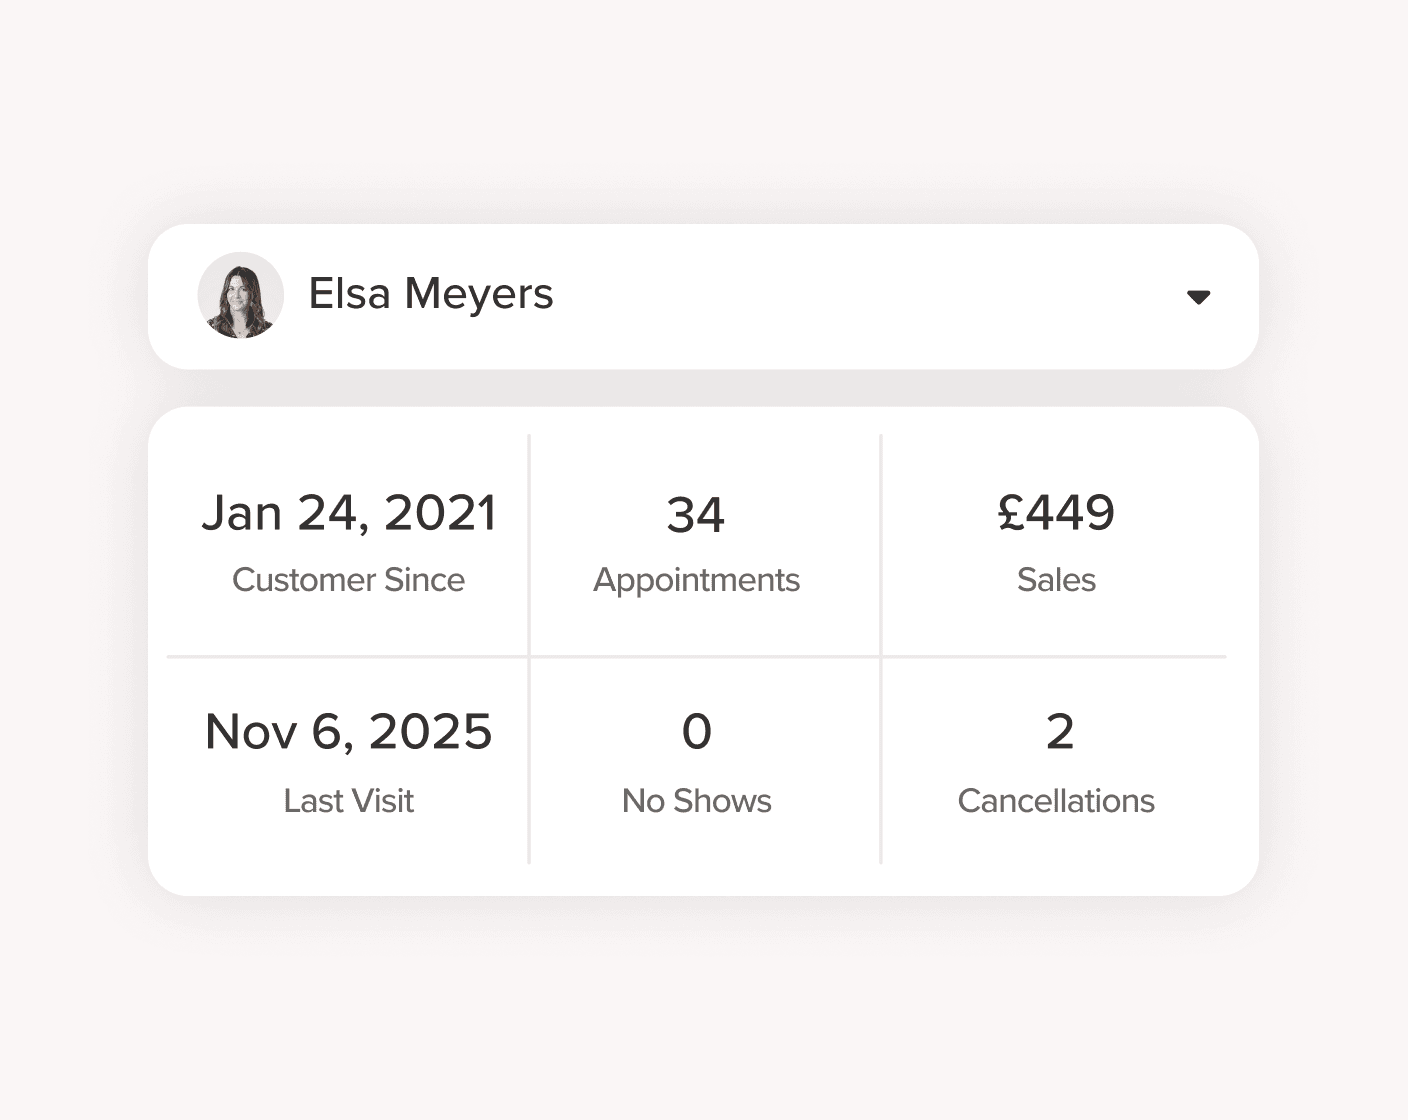Click the Jan 24, 2021 date value

tap(349, 513)
